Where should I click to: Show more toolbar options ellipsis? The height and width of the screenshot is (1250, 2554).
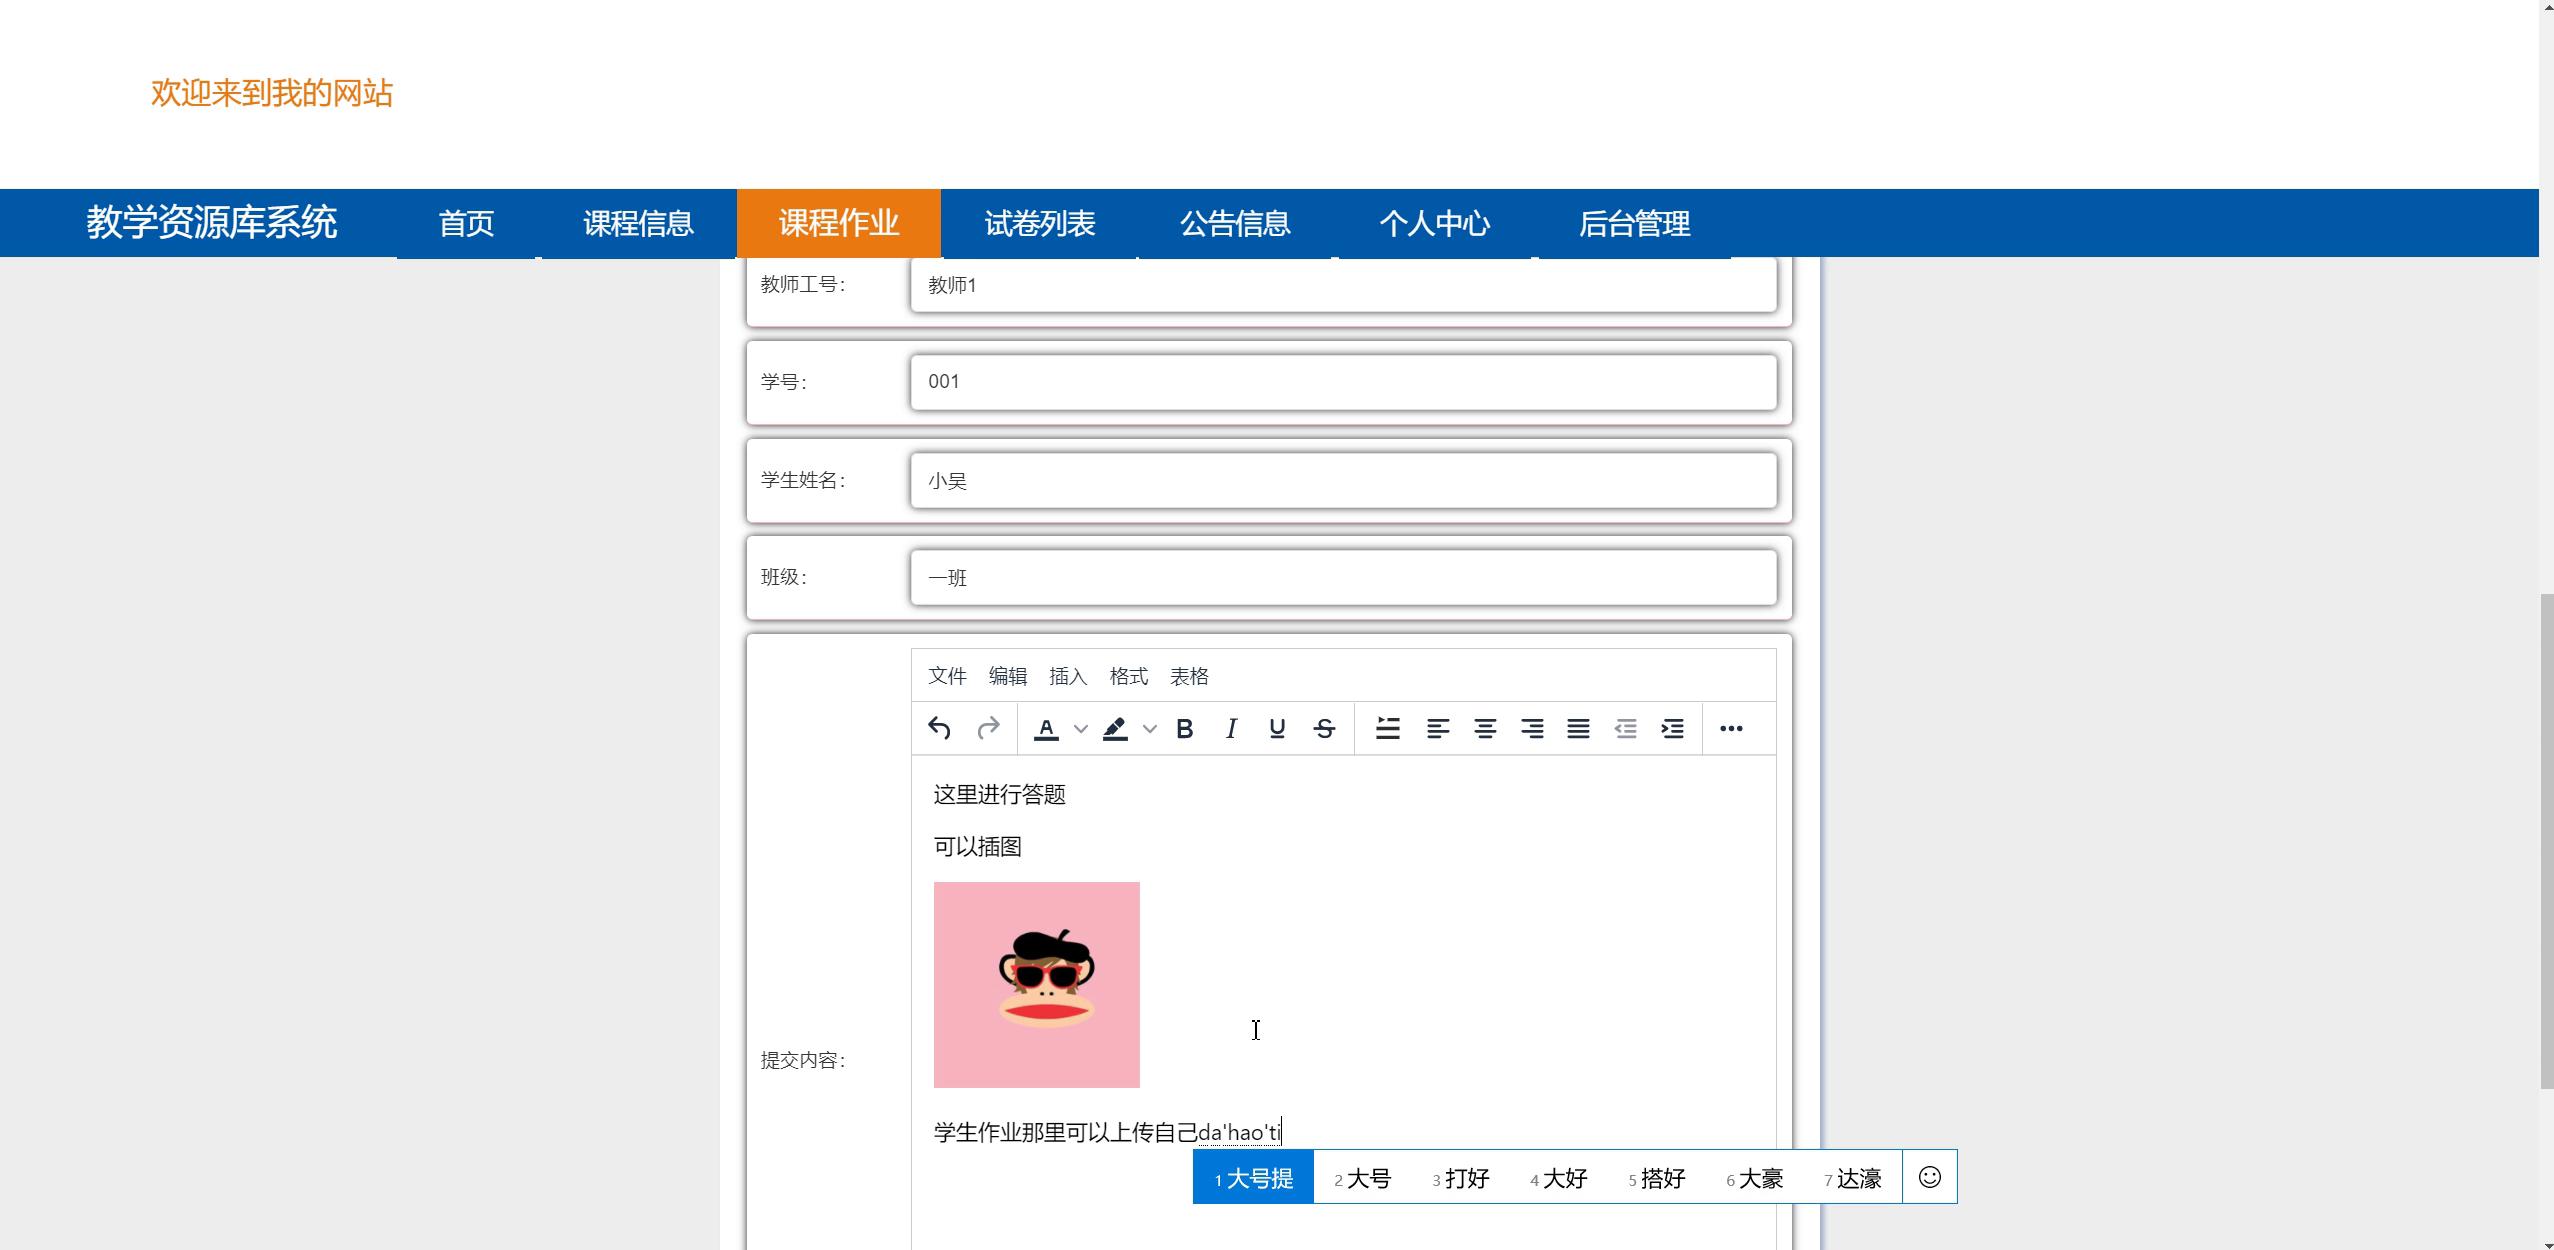[x=1731, y=728]
